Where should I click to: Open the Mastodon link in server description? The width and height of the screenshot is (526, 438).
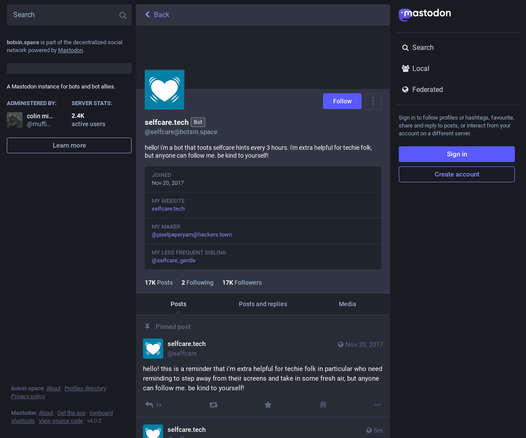(70, 50)
